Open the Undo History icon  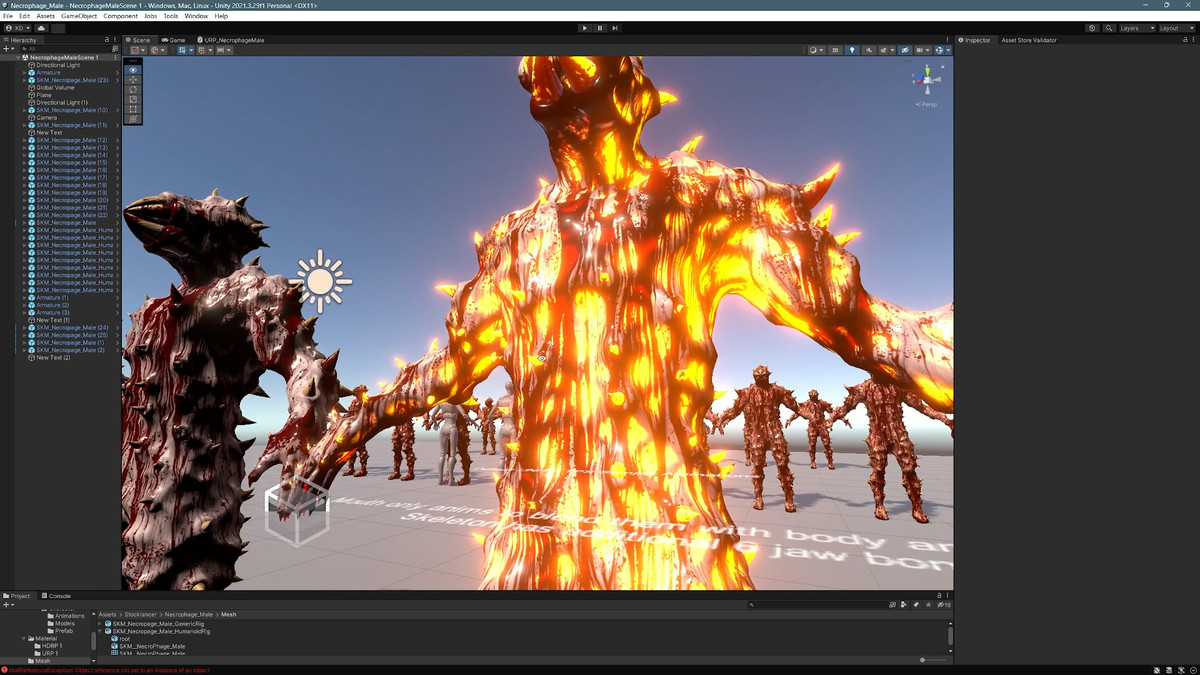point(1092,28)
